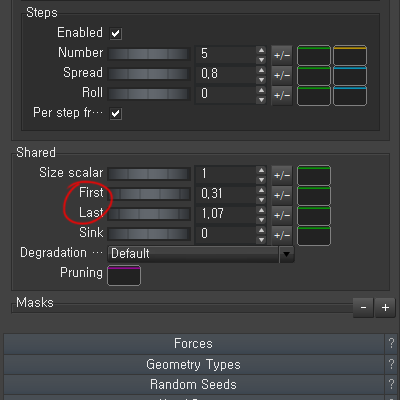Image resolution: width=400 pixels, height=400 pixels.
Task: Decrease Number with the down arrow
Action: click(261, 59)
